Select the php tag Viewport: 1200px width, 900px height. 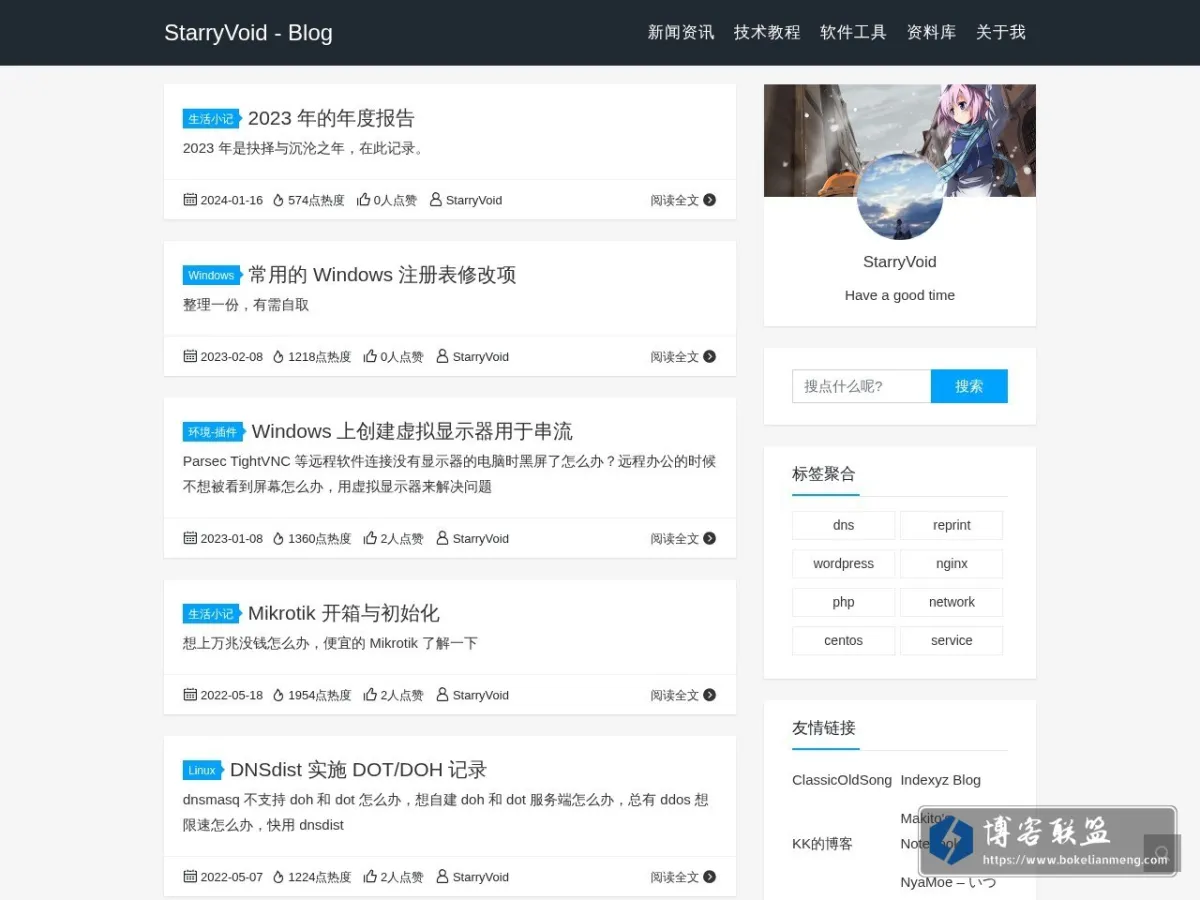pos(844,602)
